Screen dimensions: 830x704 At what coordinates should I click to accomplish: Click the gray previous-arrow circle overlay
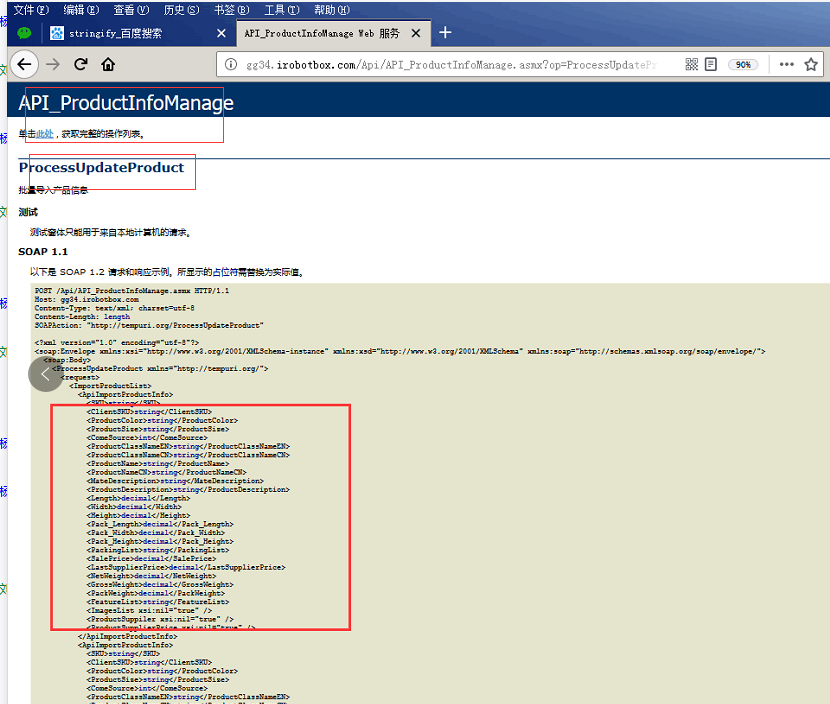coord(46,374)
